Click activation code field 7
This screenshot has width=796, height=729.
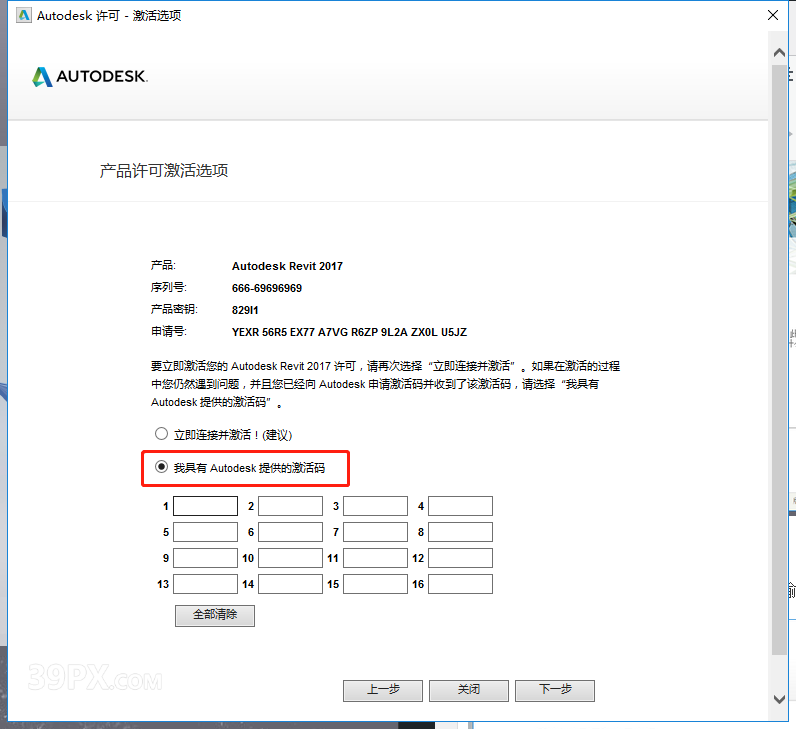pos(376,532)
